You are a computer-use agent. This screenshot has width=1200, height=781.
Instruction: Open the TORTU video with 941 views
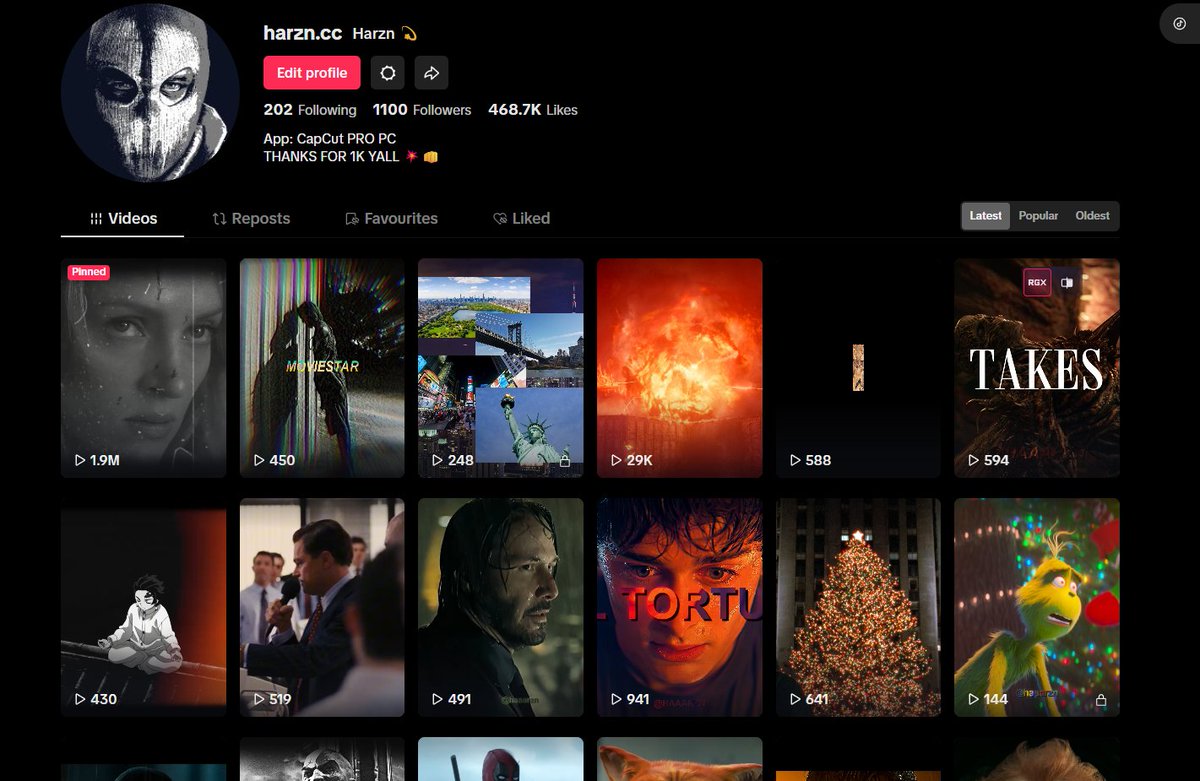(x=680, y=607)
